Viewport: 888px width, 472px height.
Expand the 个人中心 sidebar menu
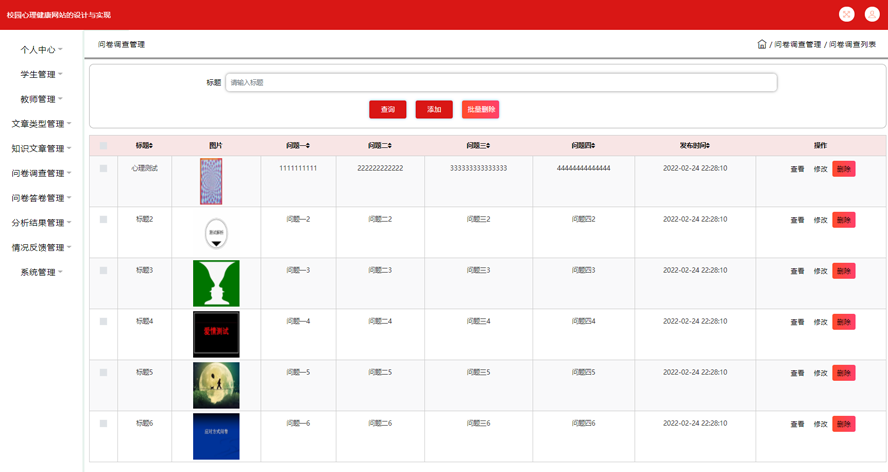tap(41, 49)
